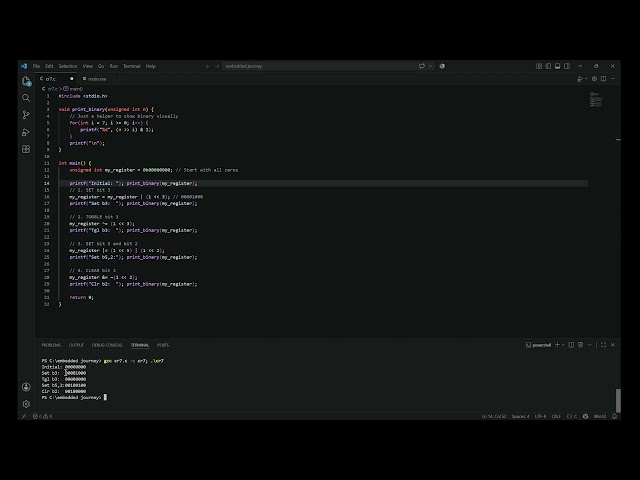Change line endings via CRLF in the status bar
Viewport: 640px width, 480px height.
pos(556,416)
